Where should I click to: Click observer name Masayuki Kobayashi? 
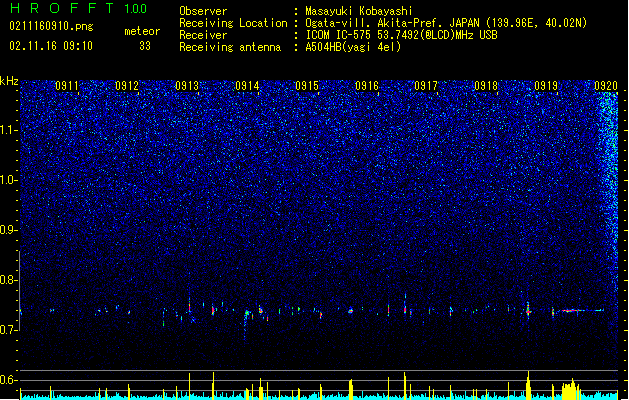(359, 11)
